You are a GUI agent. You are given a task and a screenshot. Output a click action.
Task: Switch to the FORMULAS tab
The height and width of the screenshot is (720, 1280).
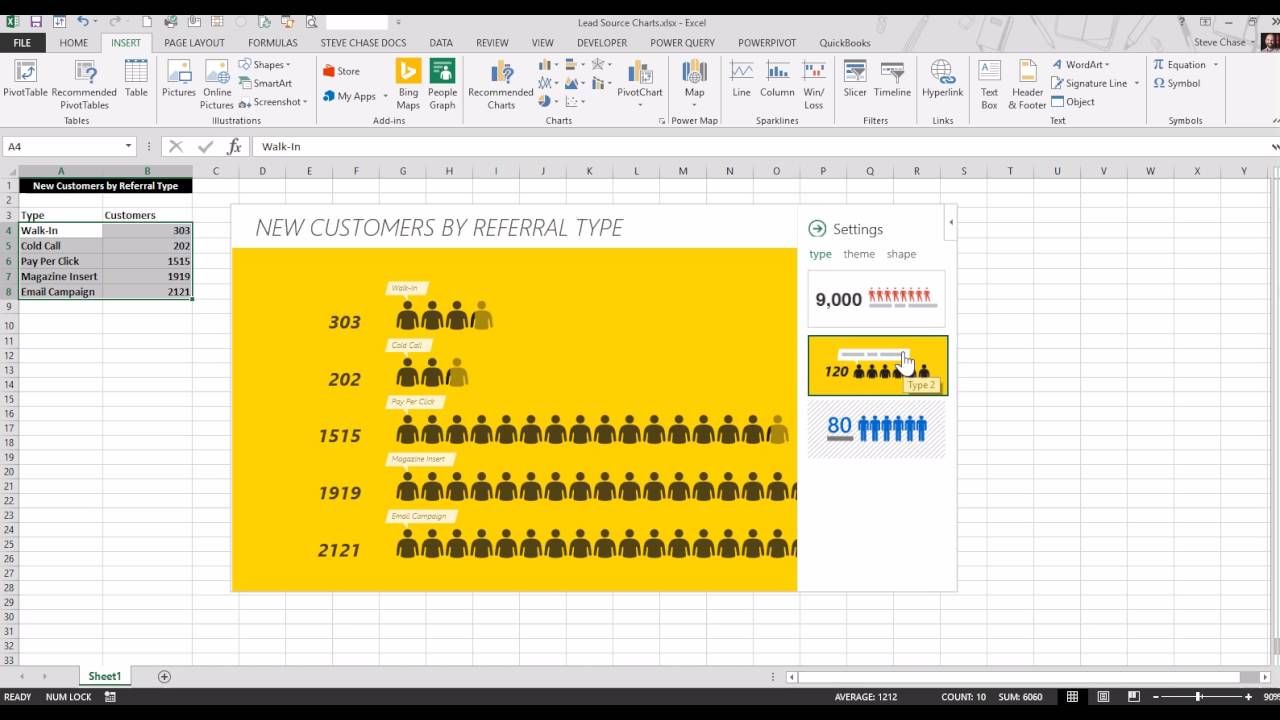(273, 43)
